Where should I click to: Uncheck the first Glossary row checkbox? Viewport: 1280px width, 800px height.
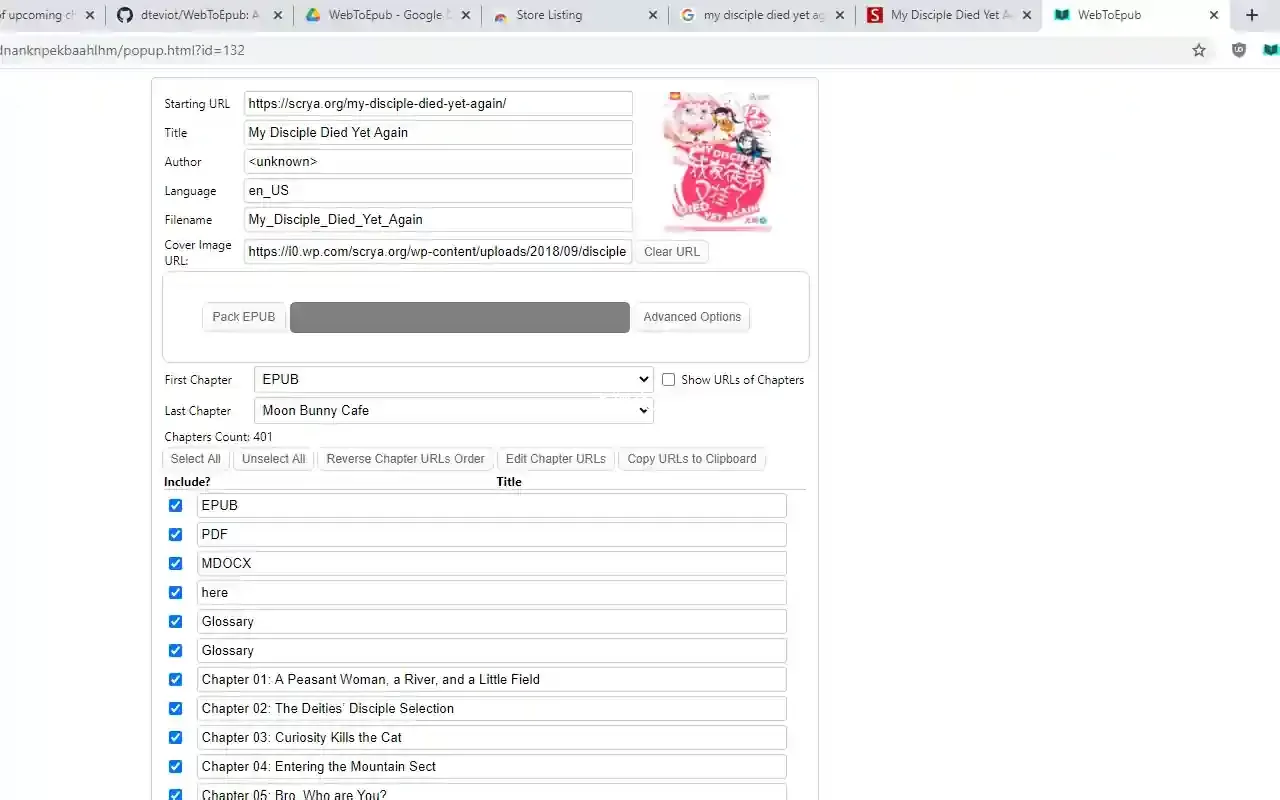175,621
